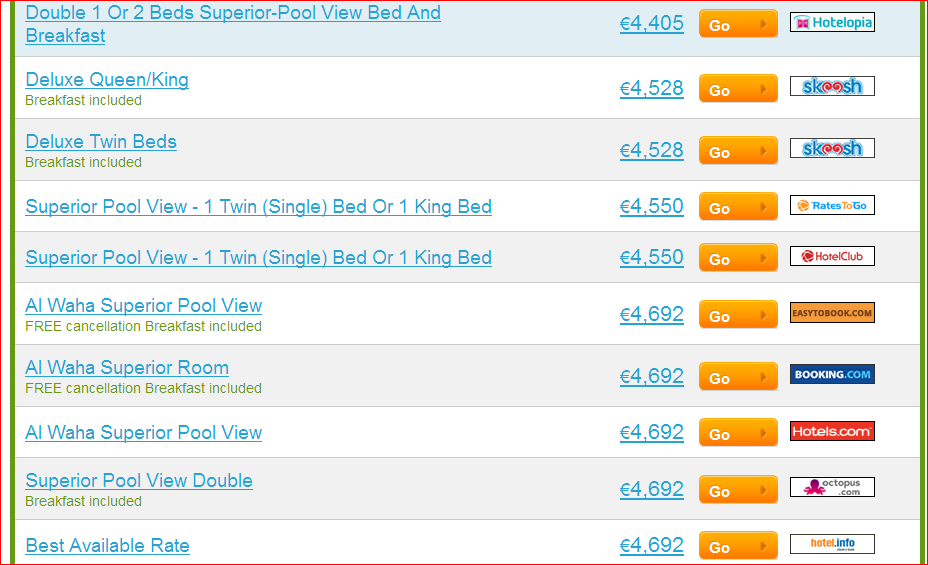Image resolution: width=928 pixels, height=565 pixels.
Task: Open the Hotelopia provider logo
Action: (x=832, y=22)
